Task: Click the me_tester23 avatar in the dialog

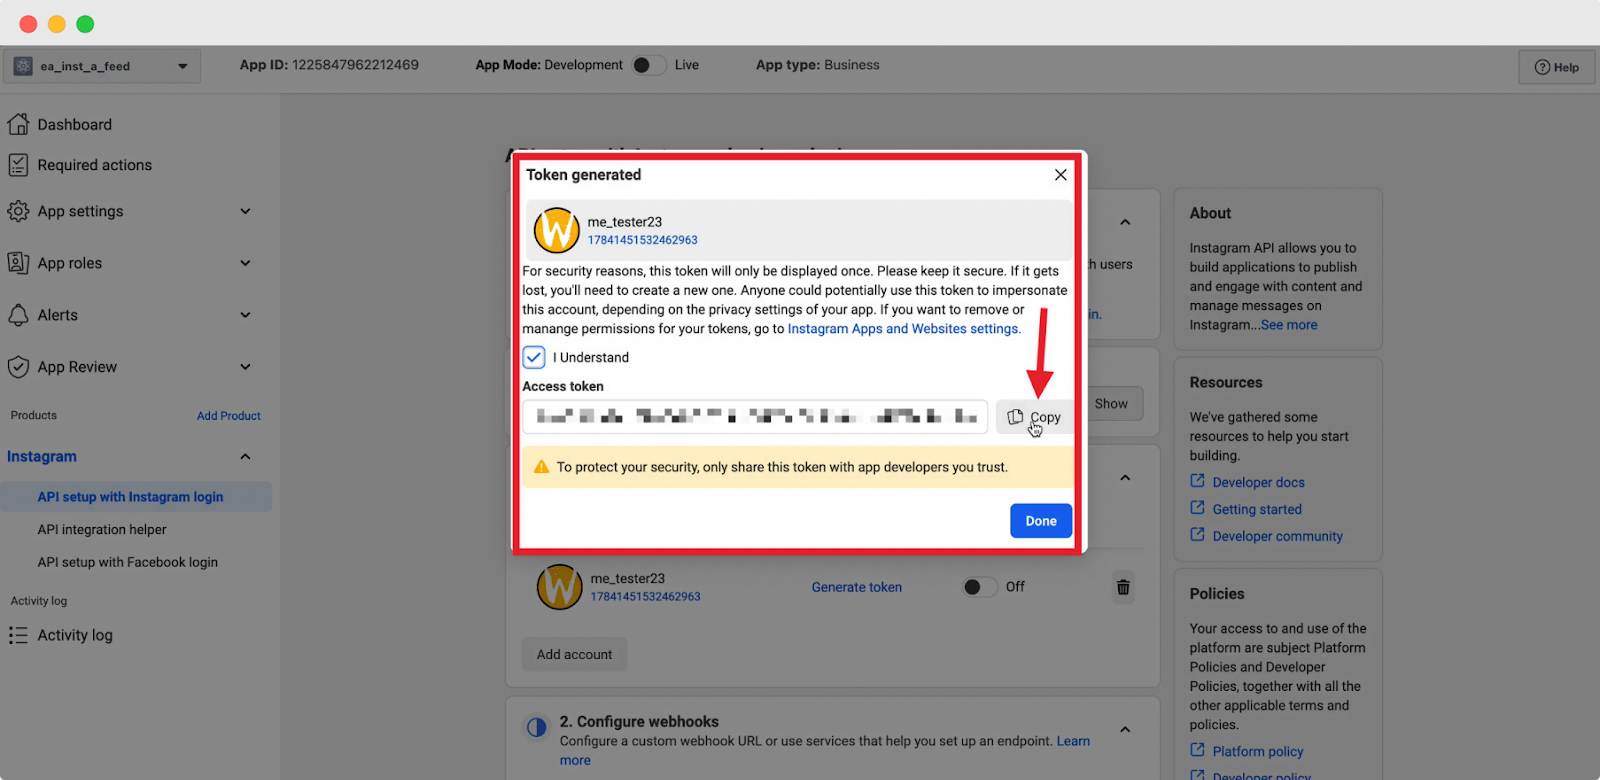Action: coord(557,230)
